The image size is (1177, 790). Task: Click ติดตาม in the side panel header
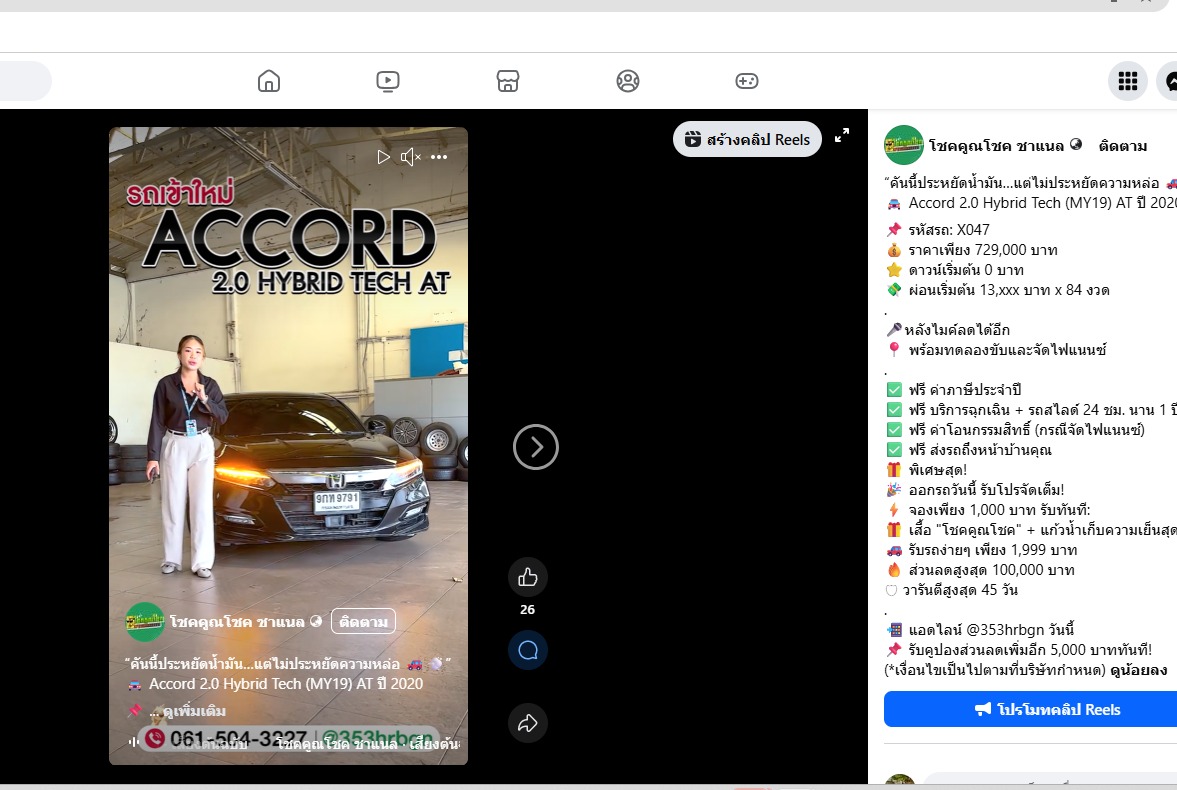[1122, 146]
